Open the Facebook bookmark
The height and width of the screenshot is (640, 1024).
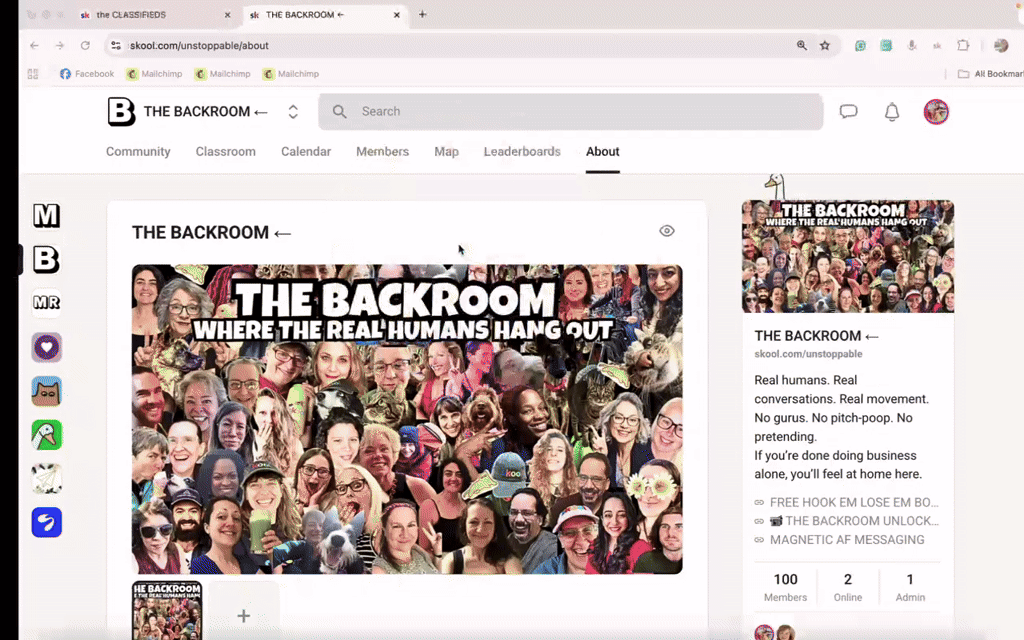click(x=87, y=74)
